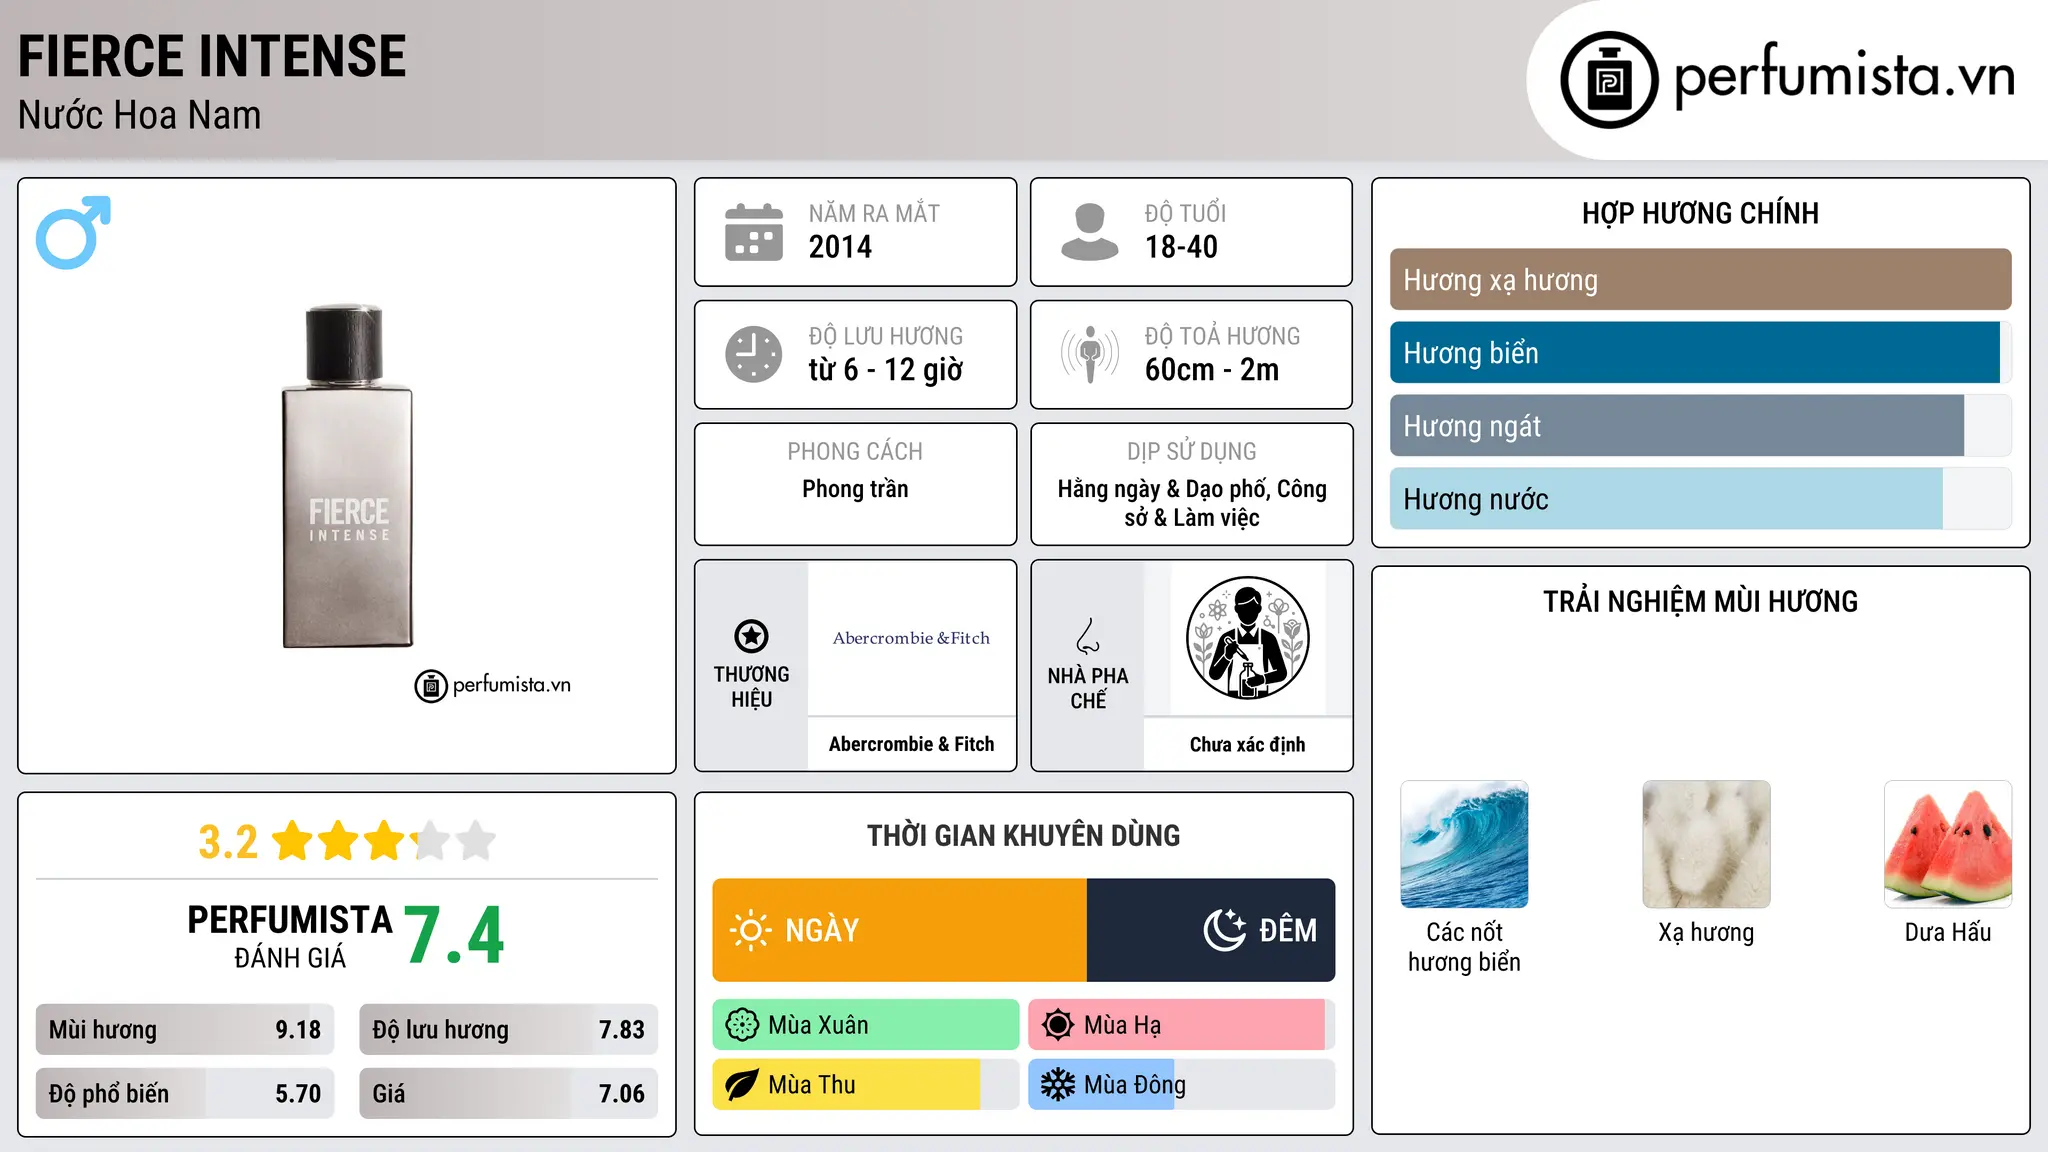The height and width of the screenshot is (1152, 2048).
Task: Click the DỊP SỬ DỤNG label
Action: (1192, 451)
